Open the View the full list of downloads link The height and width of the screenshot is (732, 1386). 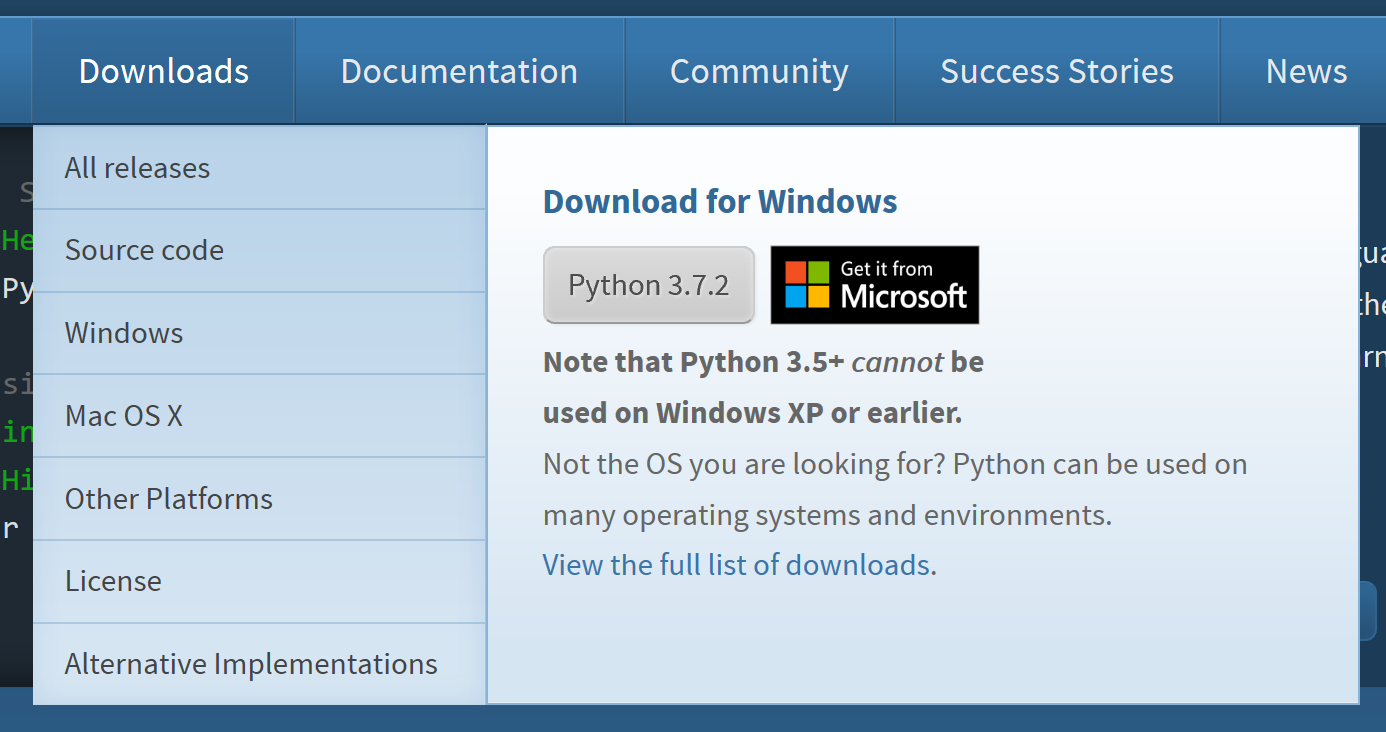coord(737,565)
